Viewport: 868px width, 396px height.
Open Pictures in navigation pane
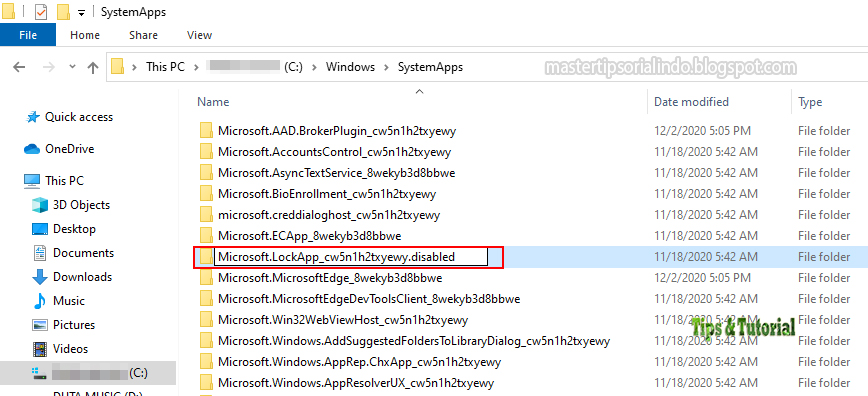(74, 325)
